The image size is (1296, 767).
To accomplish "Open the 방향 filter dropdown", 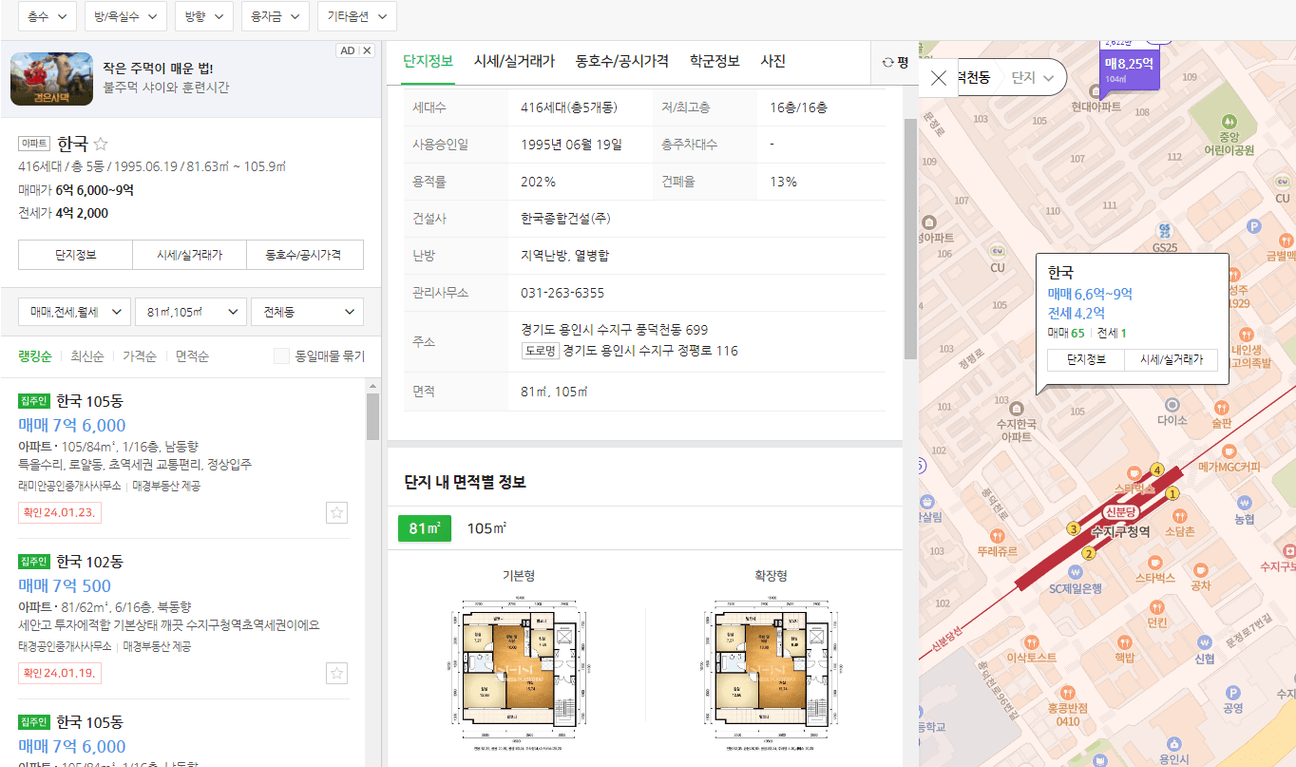I will click(x=204, y=16).
